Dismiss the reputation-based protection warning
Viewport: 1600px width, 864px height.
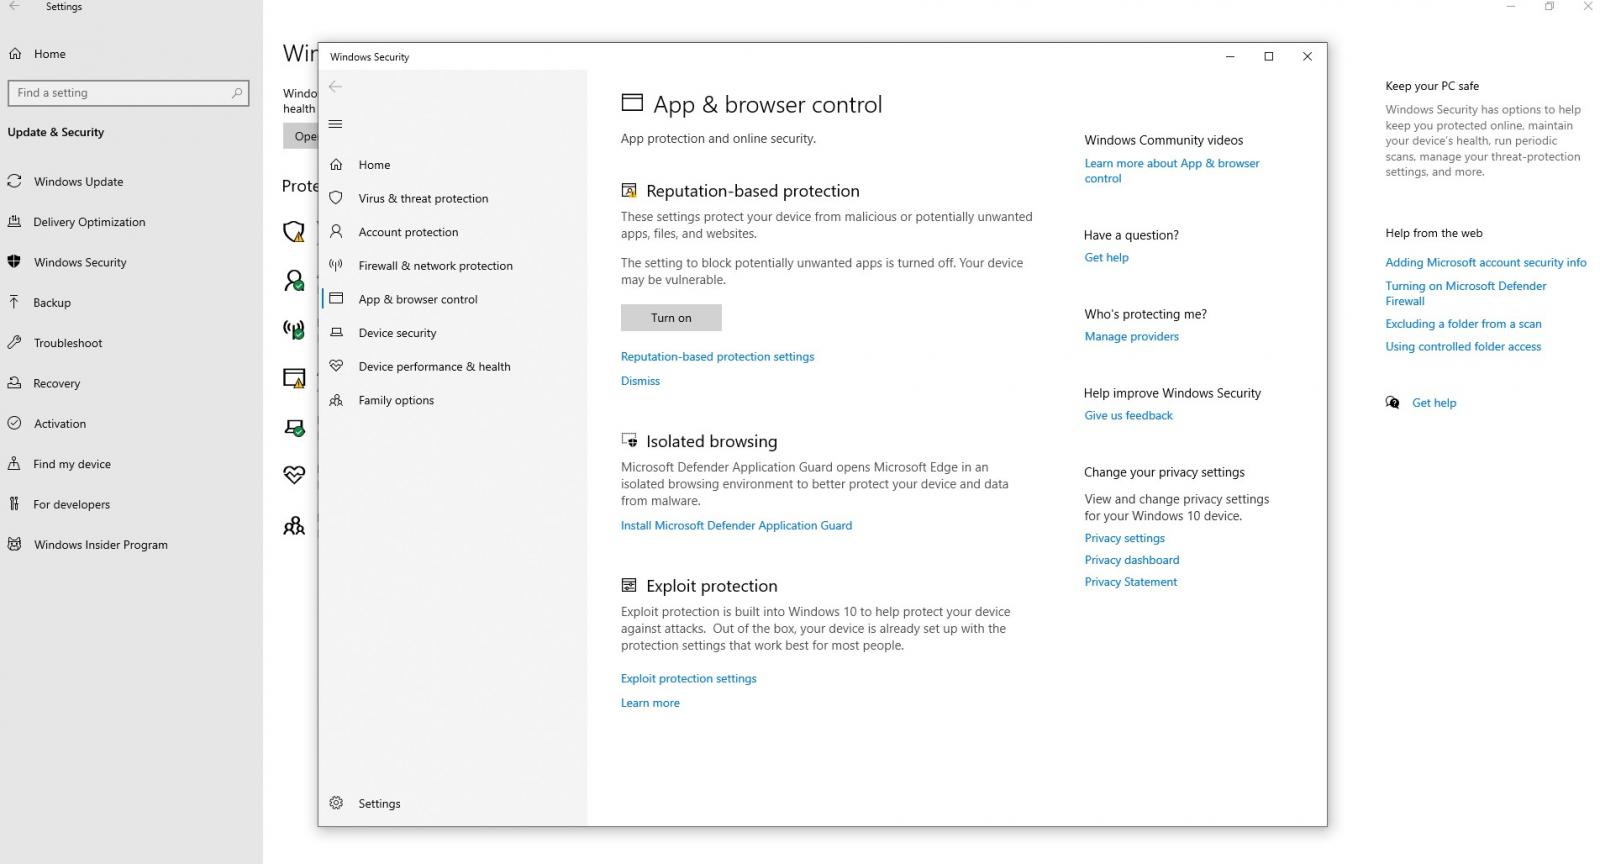click(640, 381)
